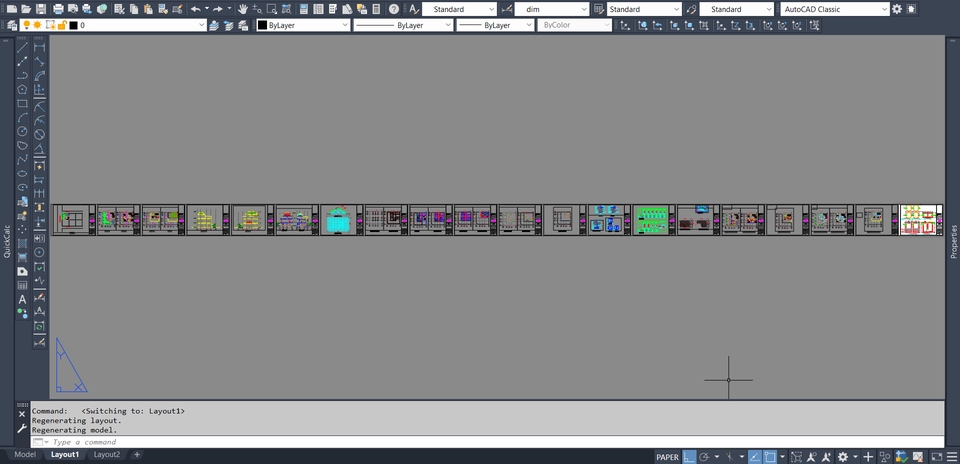The height and width of the screenshot is (464, 960).
Task: Open the Table Style Standard dropdown
Action: point(644,9)
